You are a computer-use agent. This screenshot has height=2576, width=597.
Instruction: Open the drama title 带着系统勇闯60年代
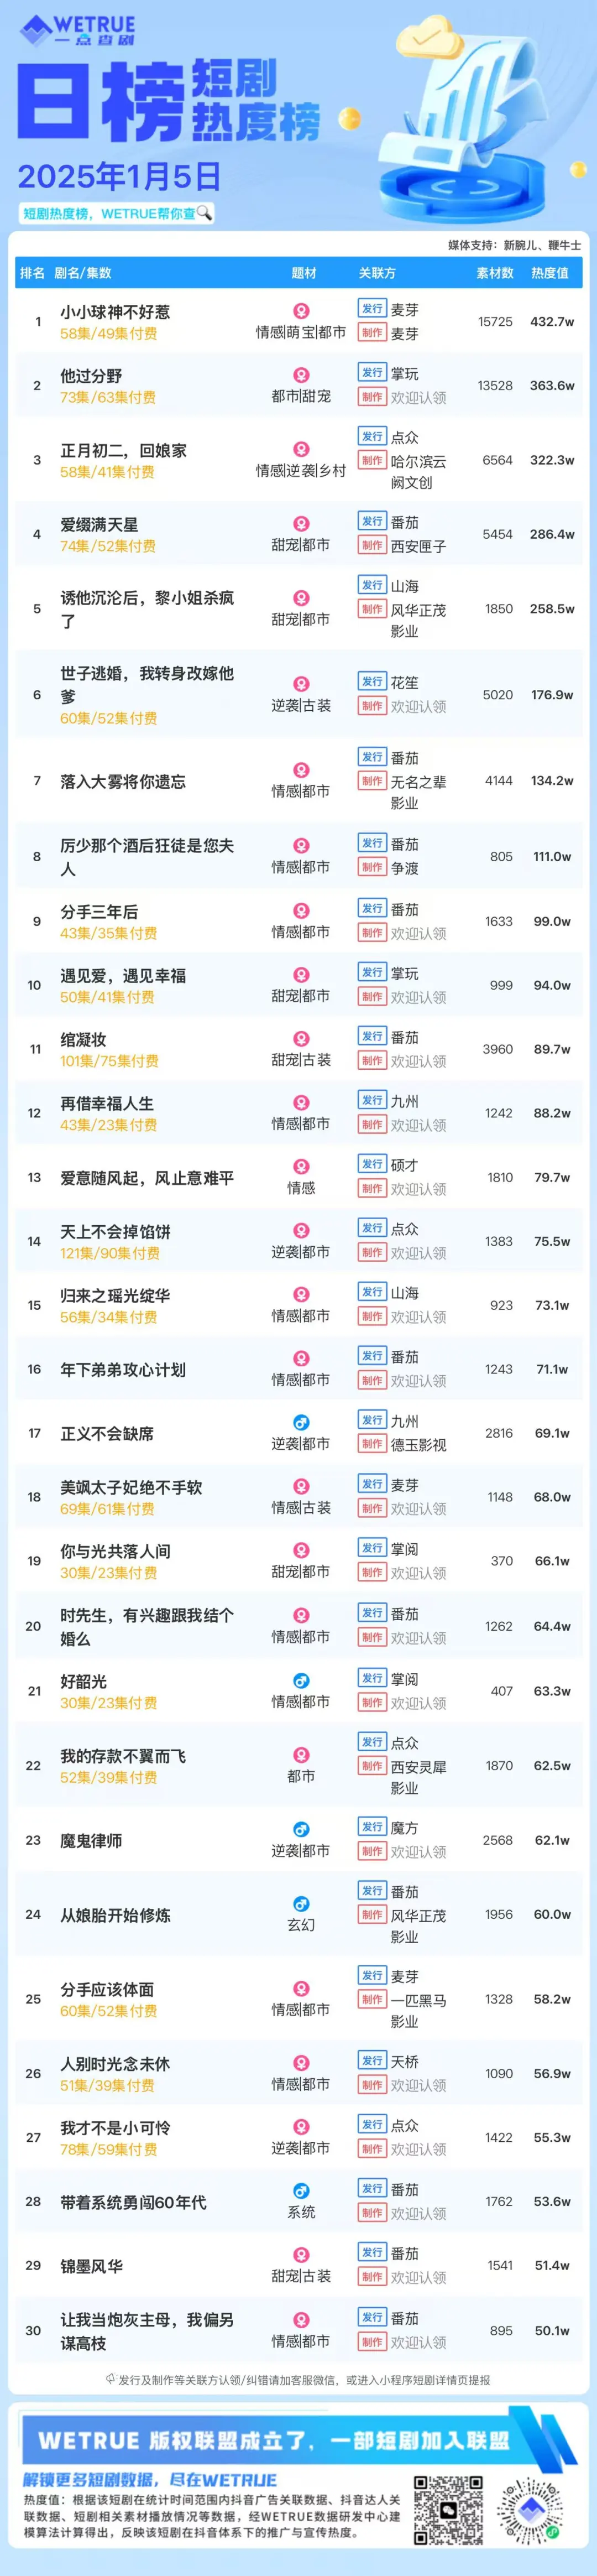(133, 2202)
